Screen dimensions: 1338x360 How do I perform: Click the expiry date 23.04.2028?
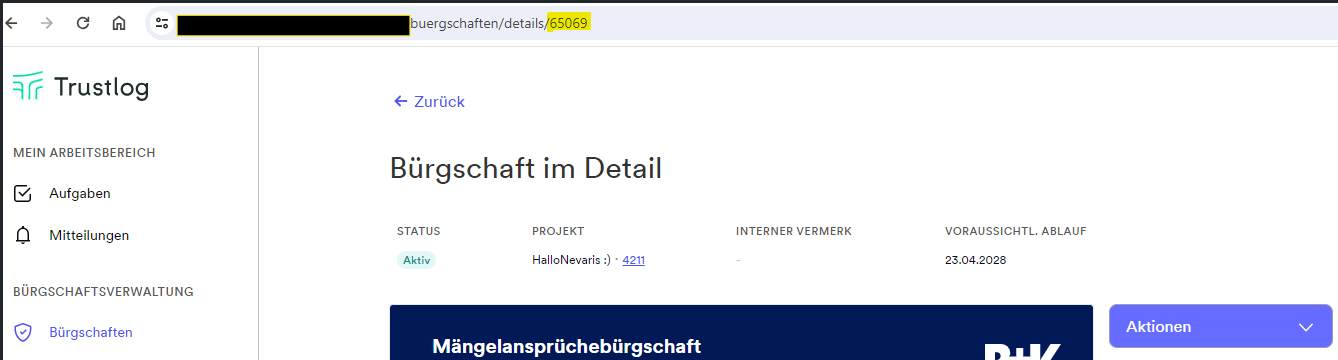click(975, 260)
